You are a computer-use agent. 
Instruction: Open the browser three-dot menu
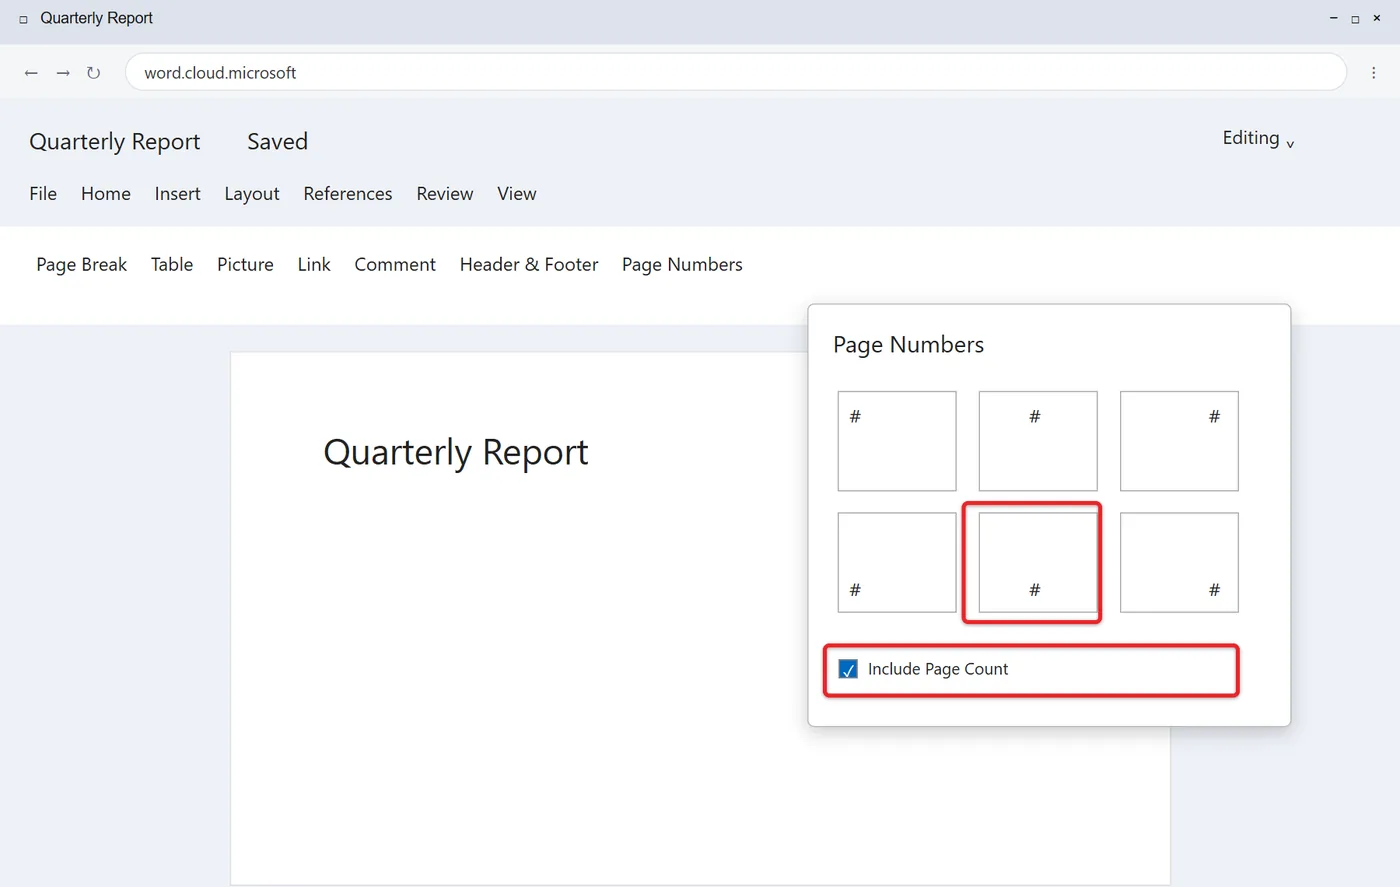click(1373, 73)
